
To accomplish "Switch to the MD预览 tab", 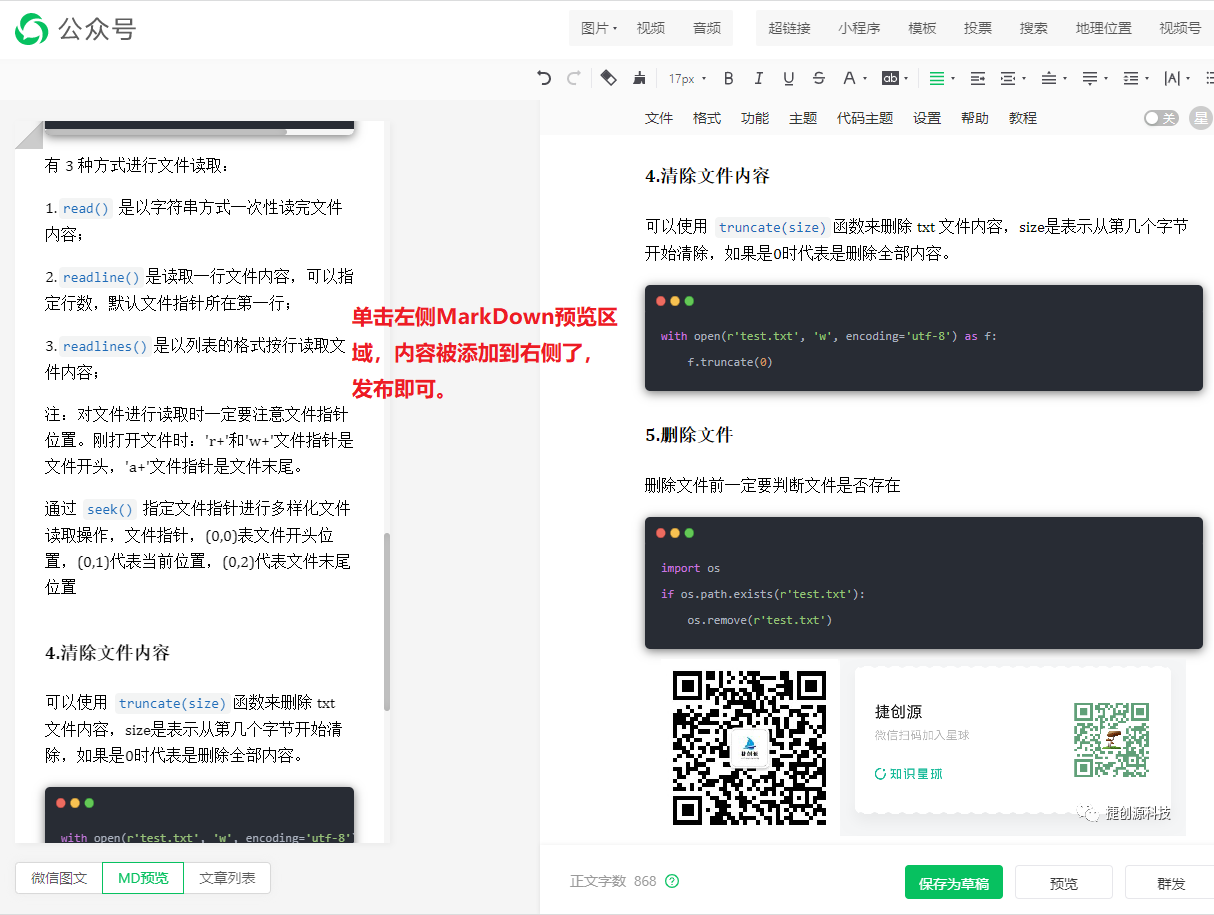I will coord(143,878).
